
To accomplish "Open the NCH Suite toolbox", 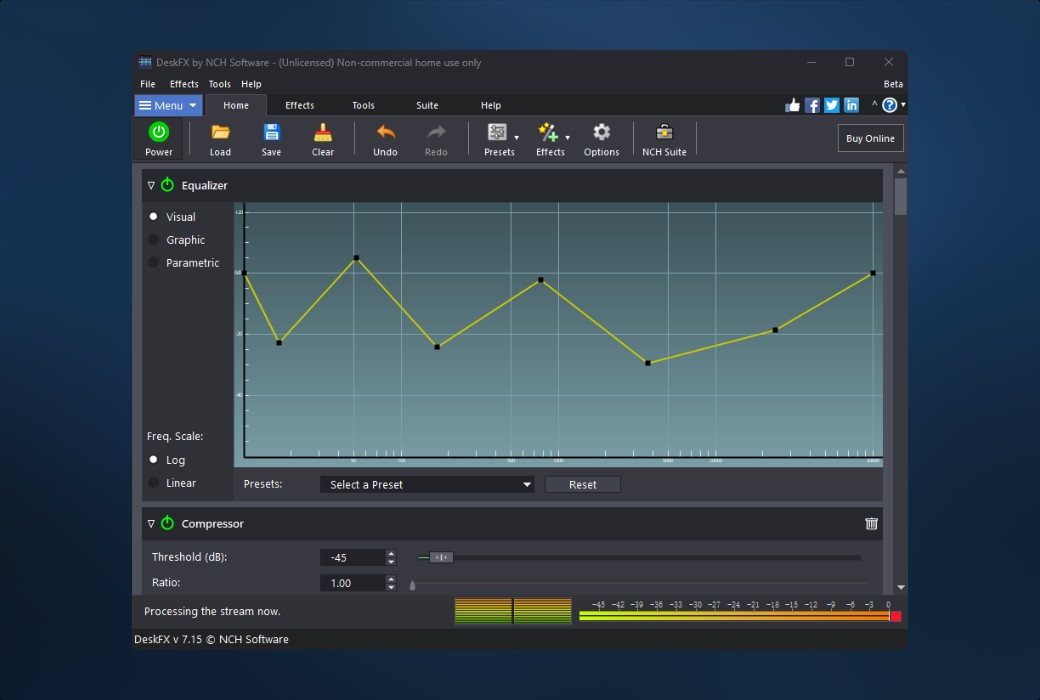I will [x=664, y=133].
